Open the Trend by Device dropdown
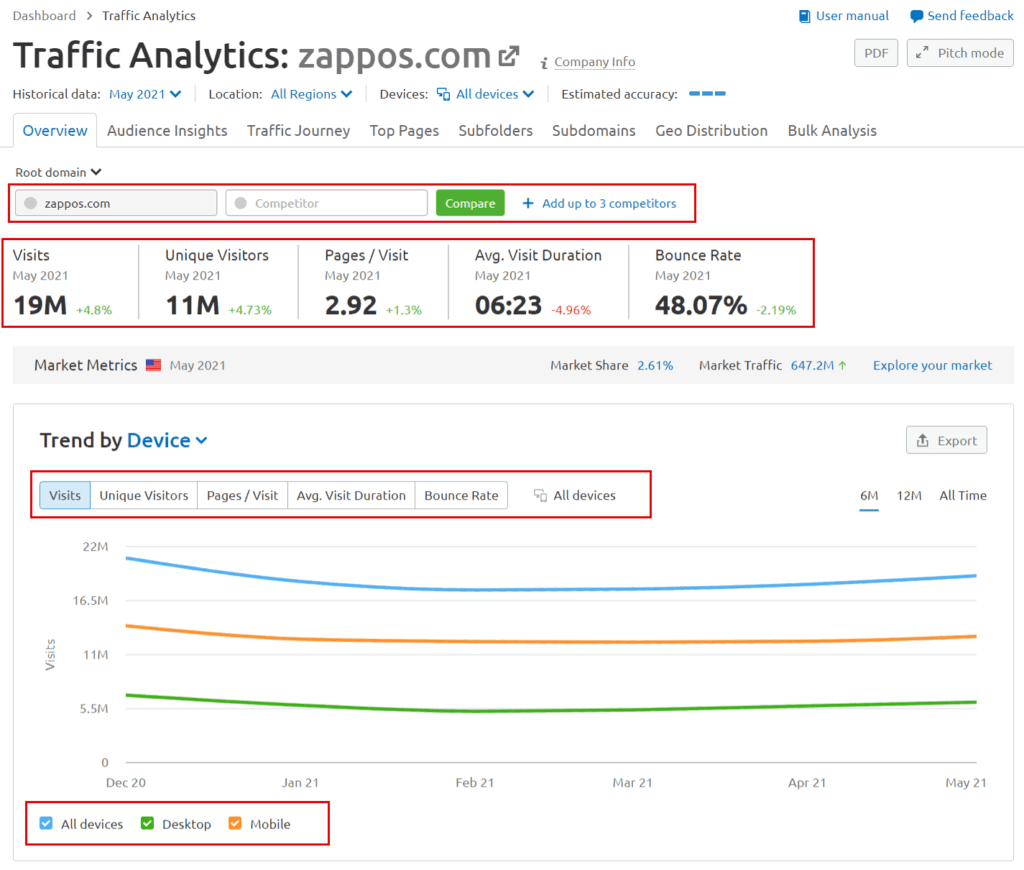Image resolution: width=1024 pixels, height=870 pixels. [167, 440]
